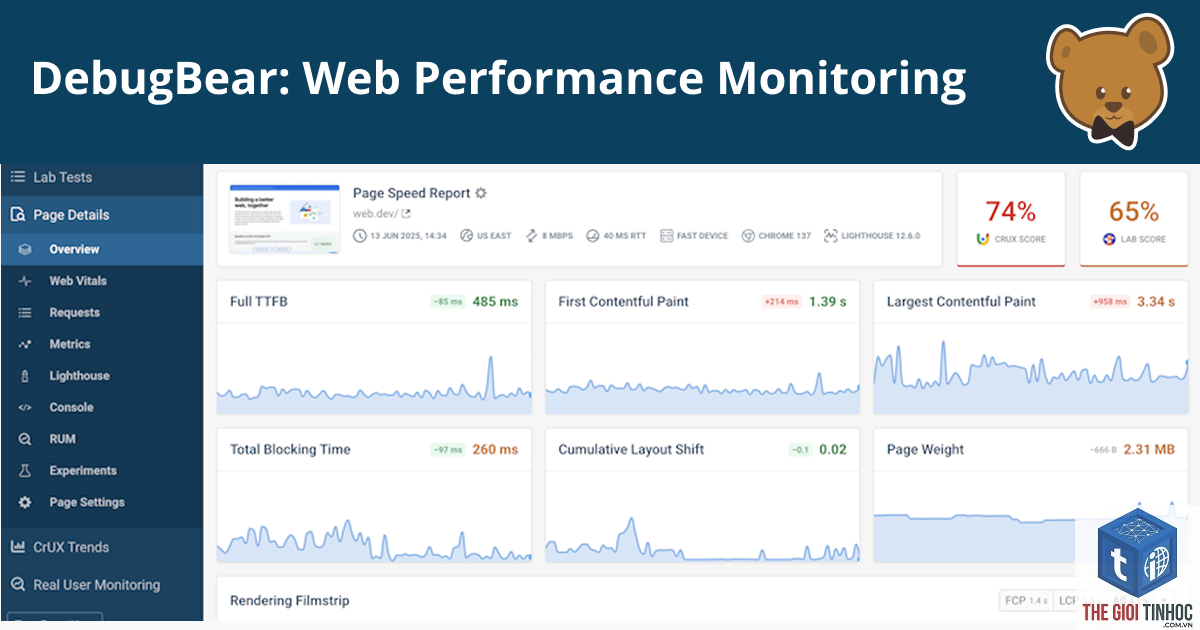Open Real User Monitoring section
Screen dimensions: 1200x630
point(101,585)
